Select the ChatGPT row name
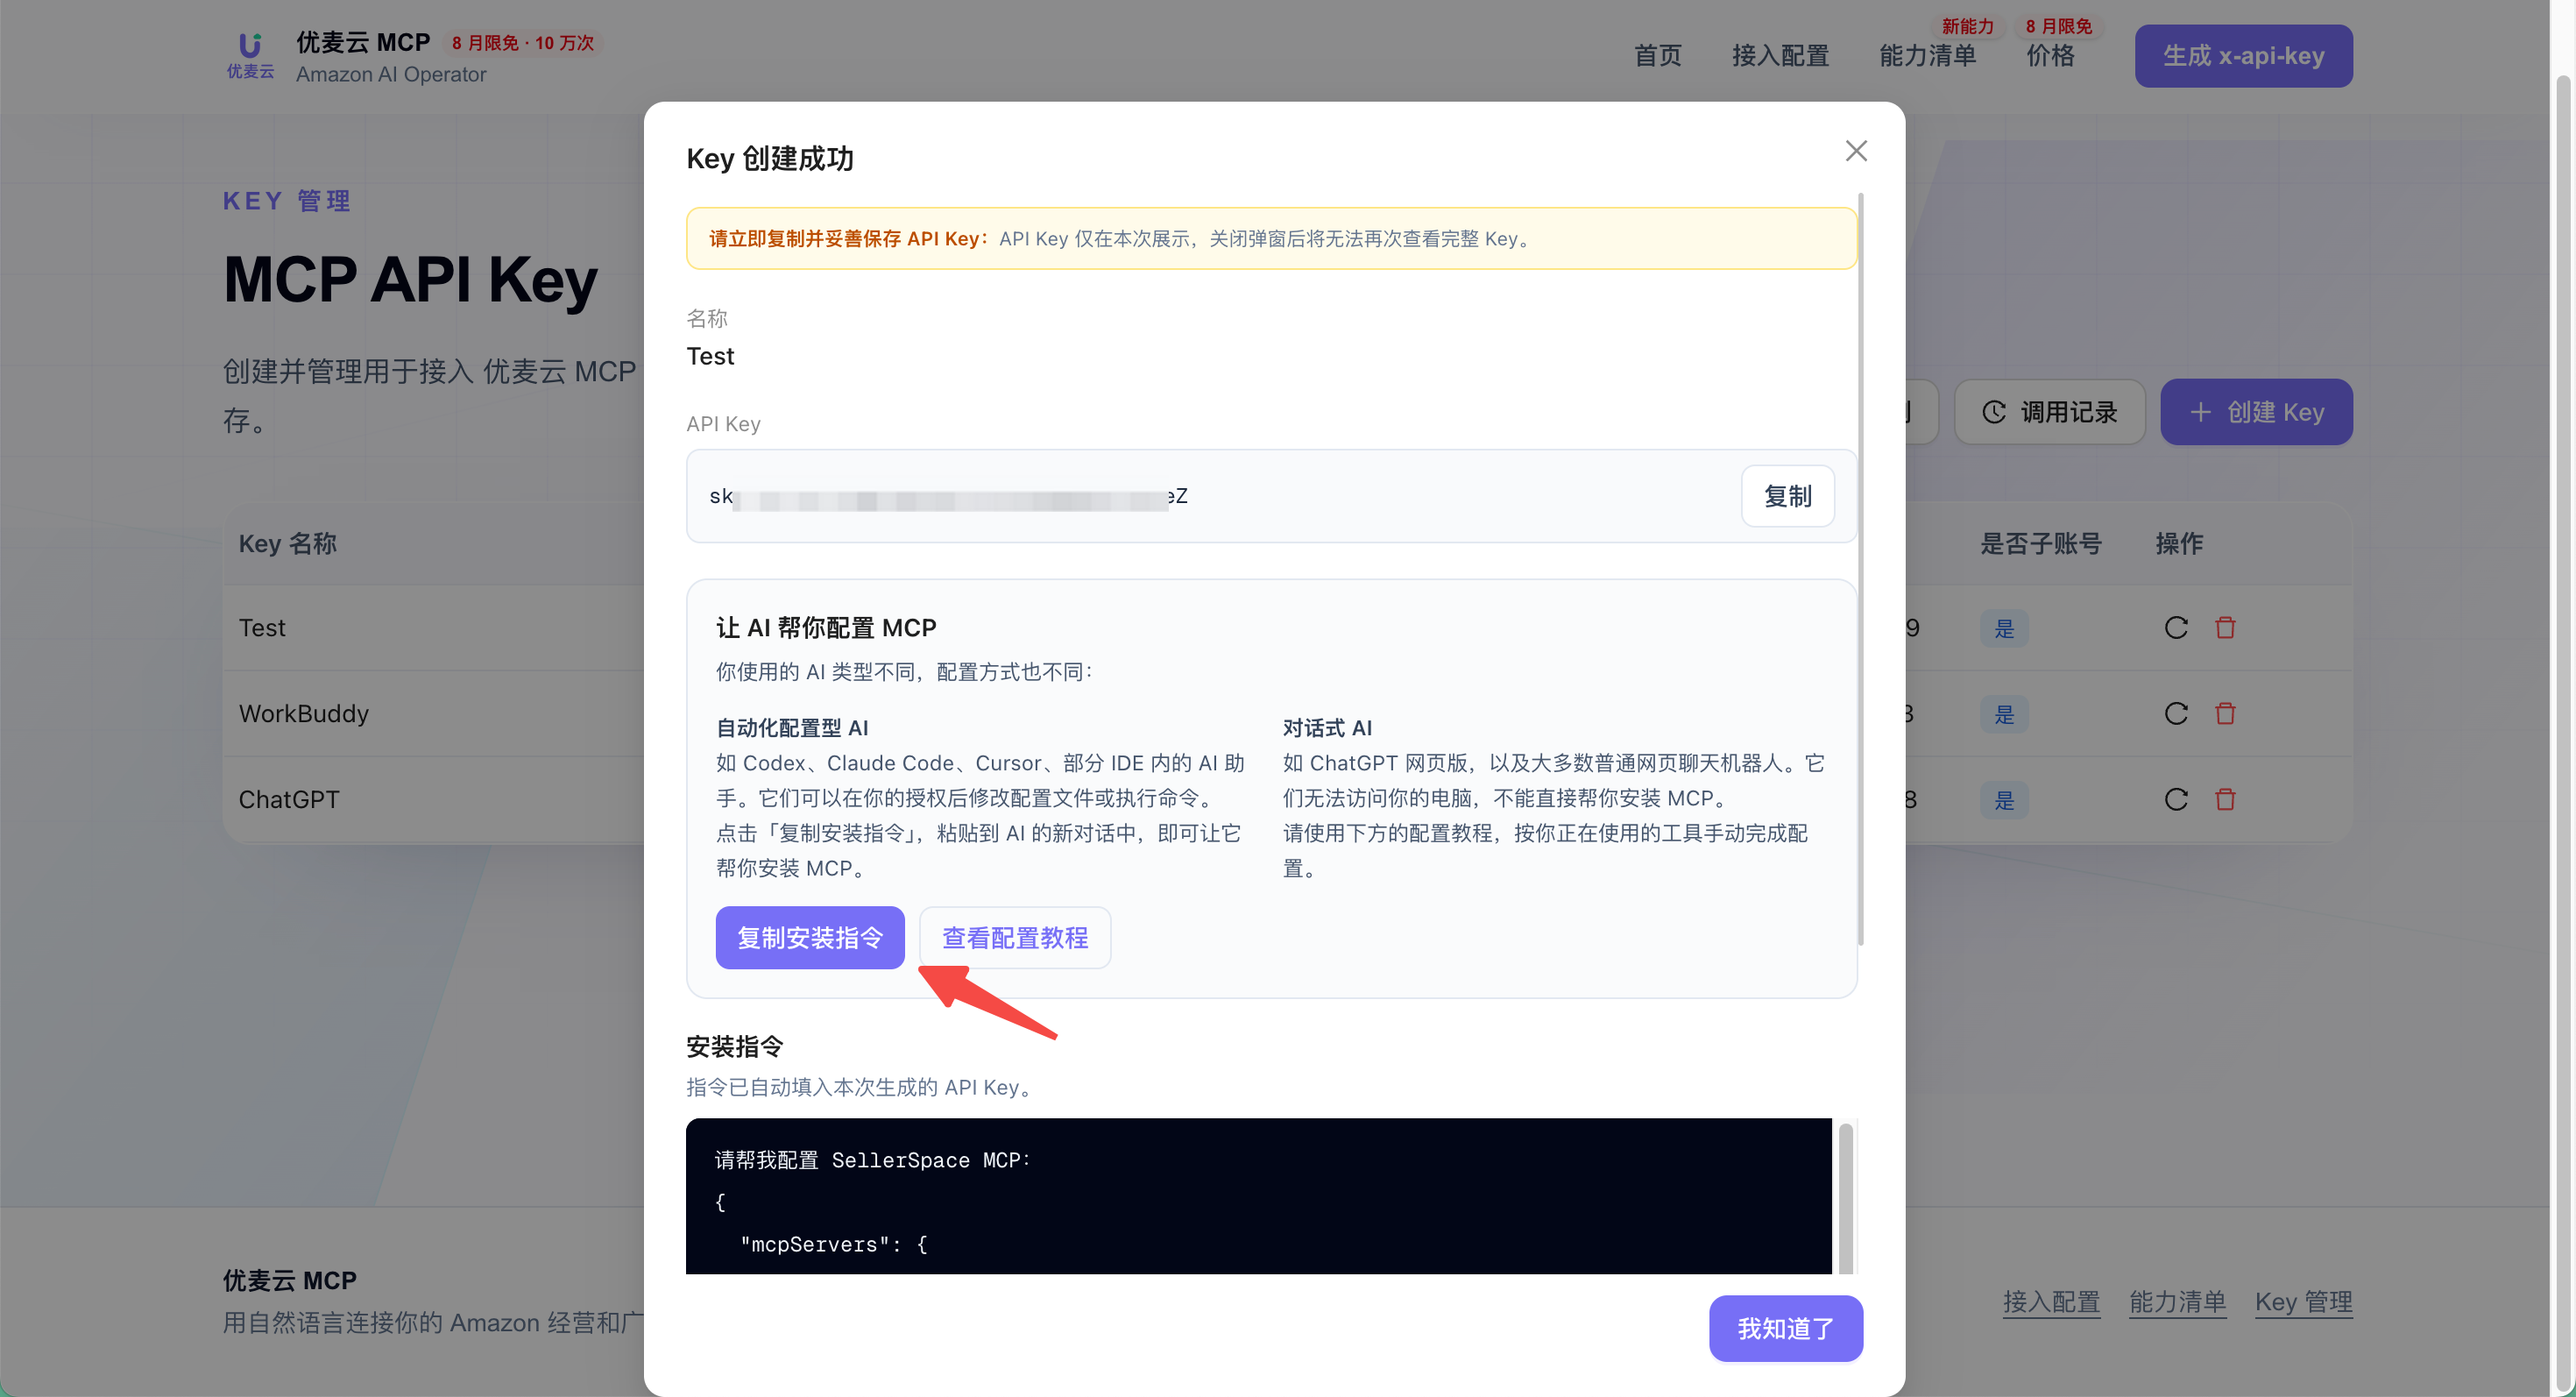The height and width of the screenshot is (1397, 2576). [x=289, y=800]
